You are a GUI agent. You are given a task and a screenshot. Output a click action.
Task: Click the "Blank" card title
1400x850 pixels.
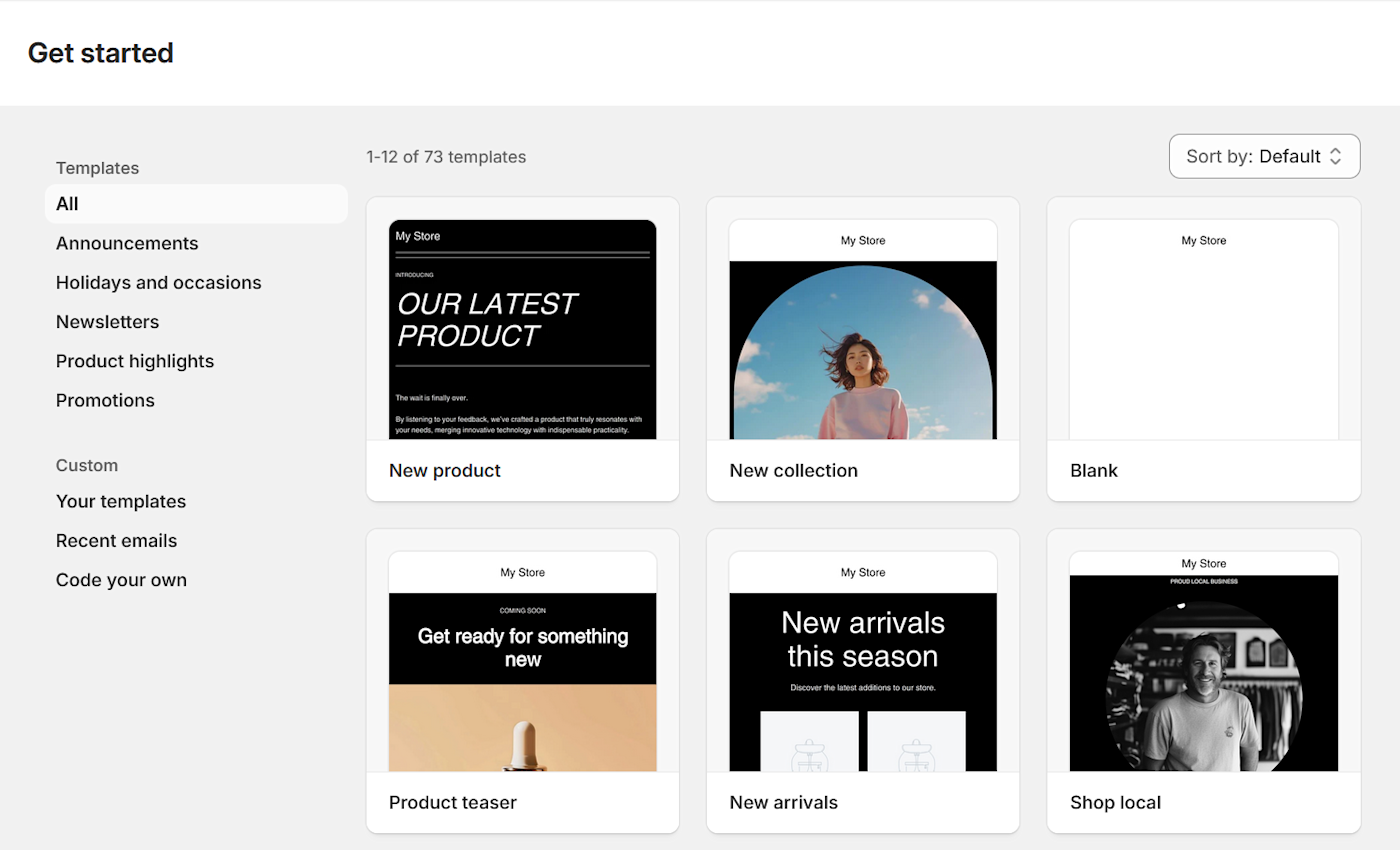[x=1094, y=470]
